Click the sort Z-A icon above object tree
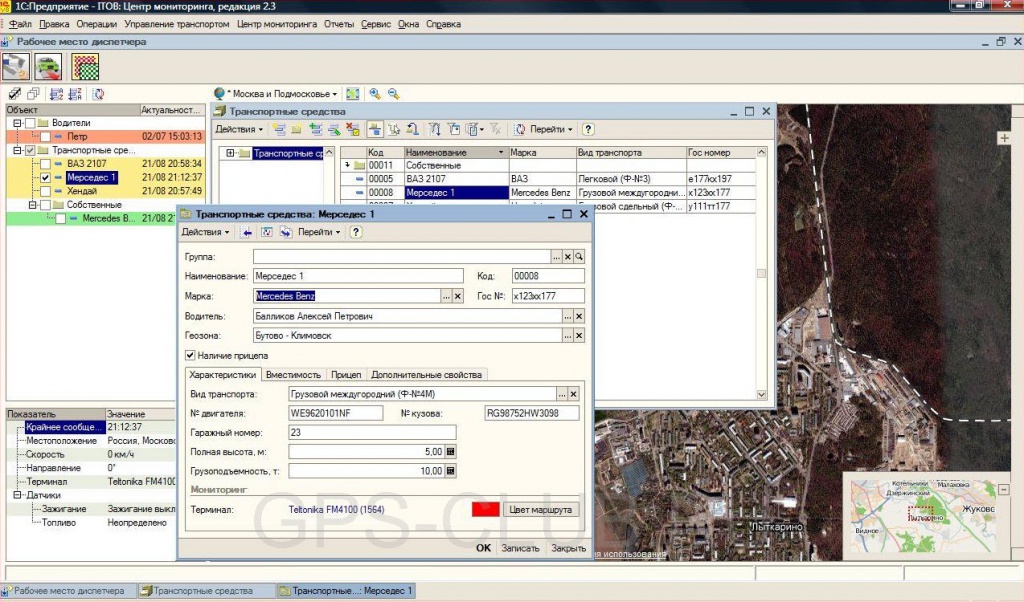Screen dimensions: 1024x602 pos(74,94)
